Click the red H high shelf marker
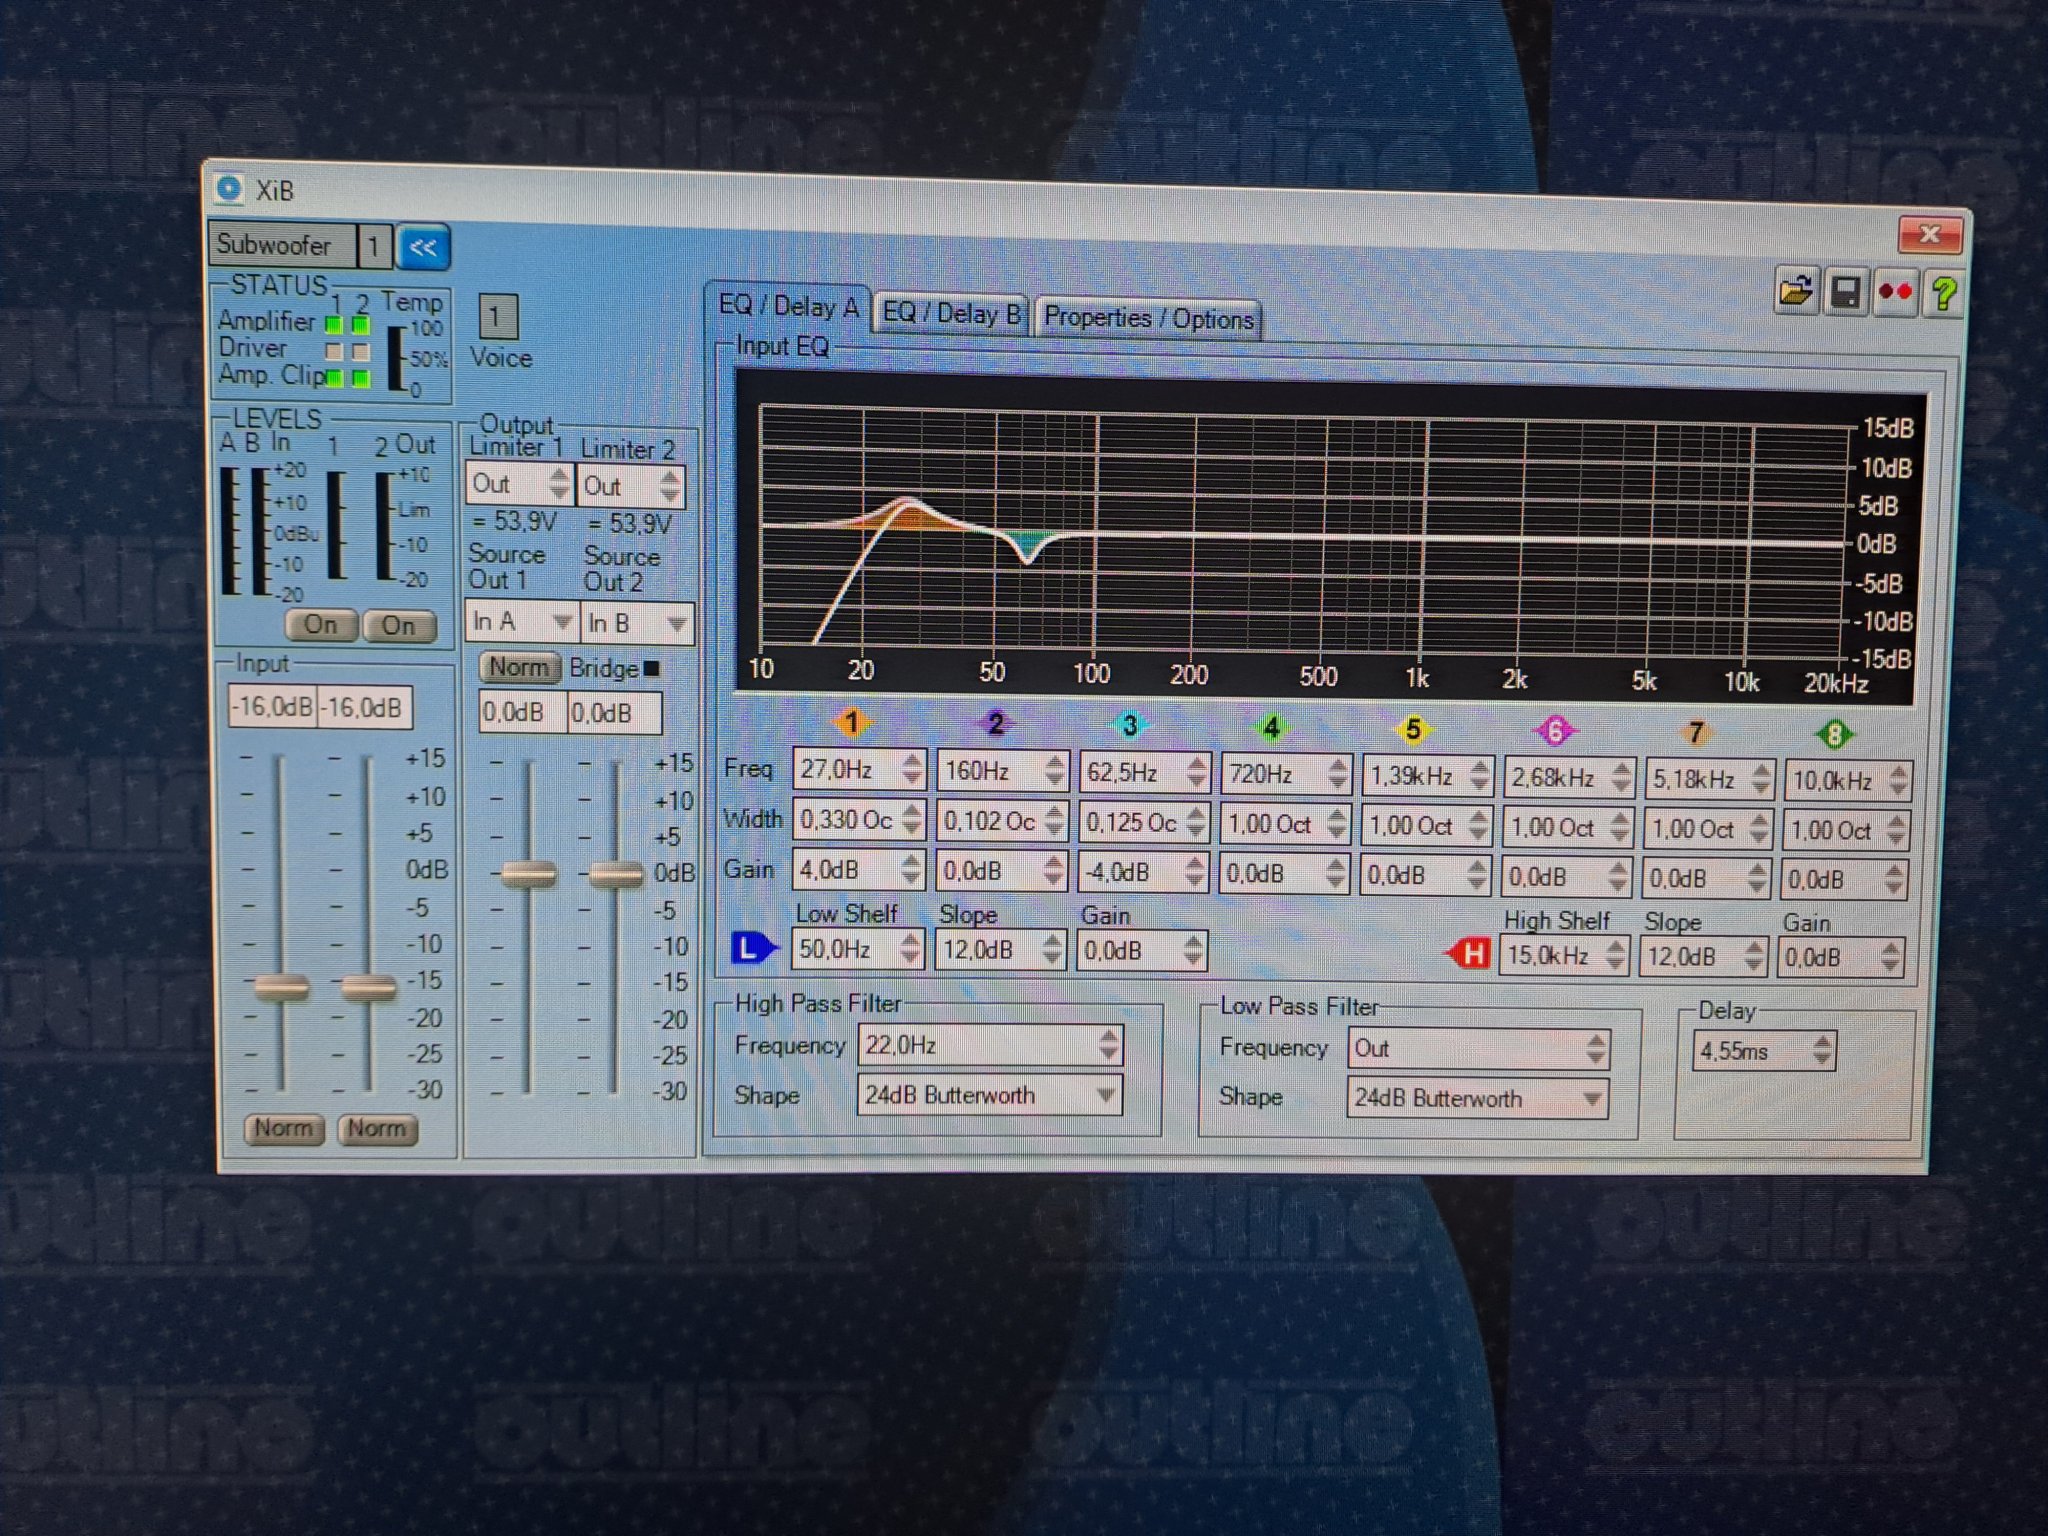This screenshot has height=1536, width=2048. point(1469,954)
